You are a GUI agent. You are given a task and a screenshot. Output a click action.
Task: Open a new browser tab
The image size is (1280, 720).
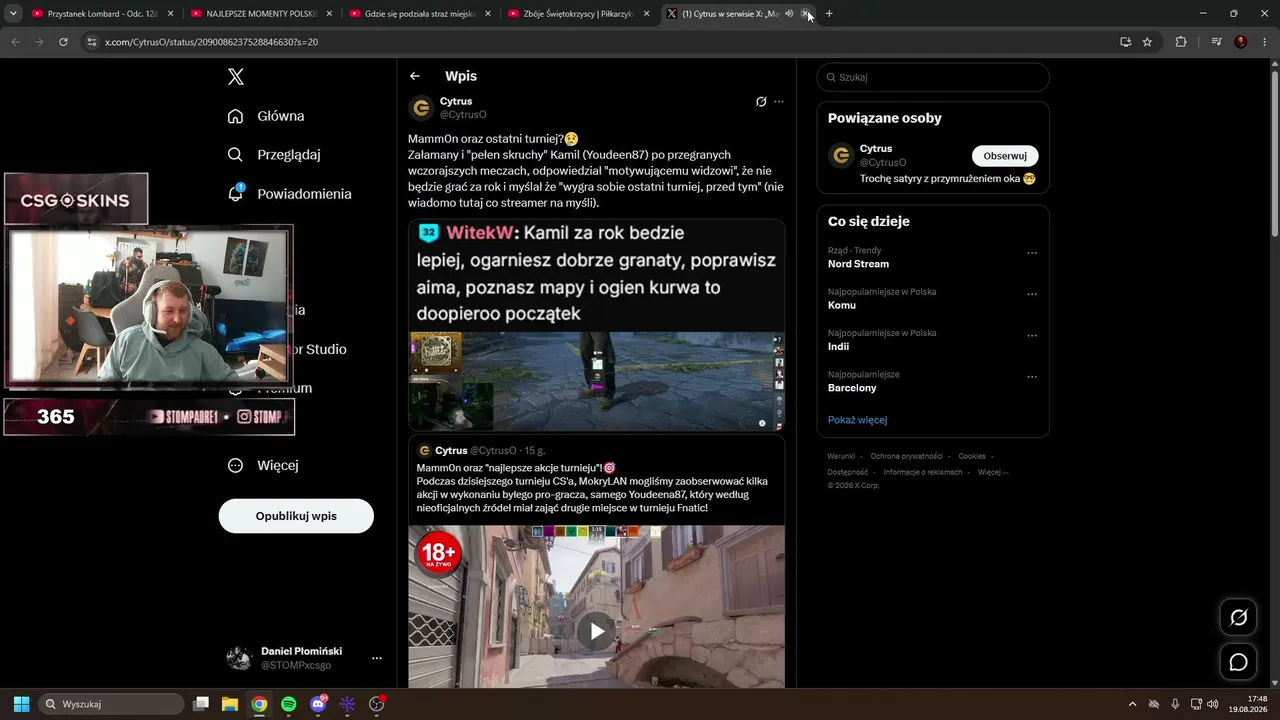coord(829,14)
